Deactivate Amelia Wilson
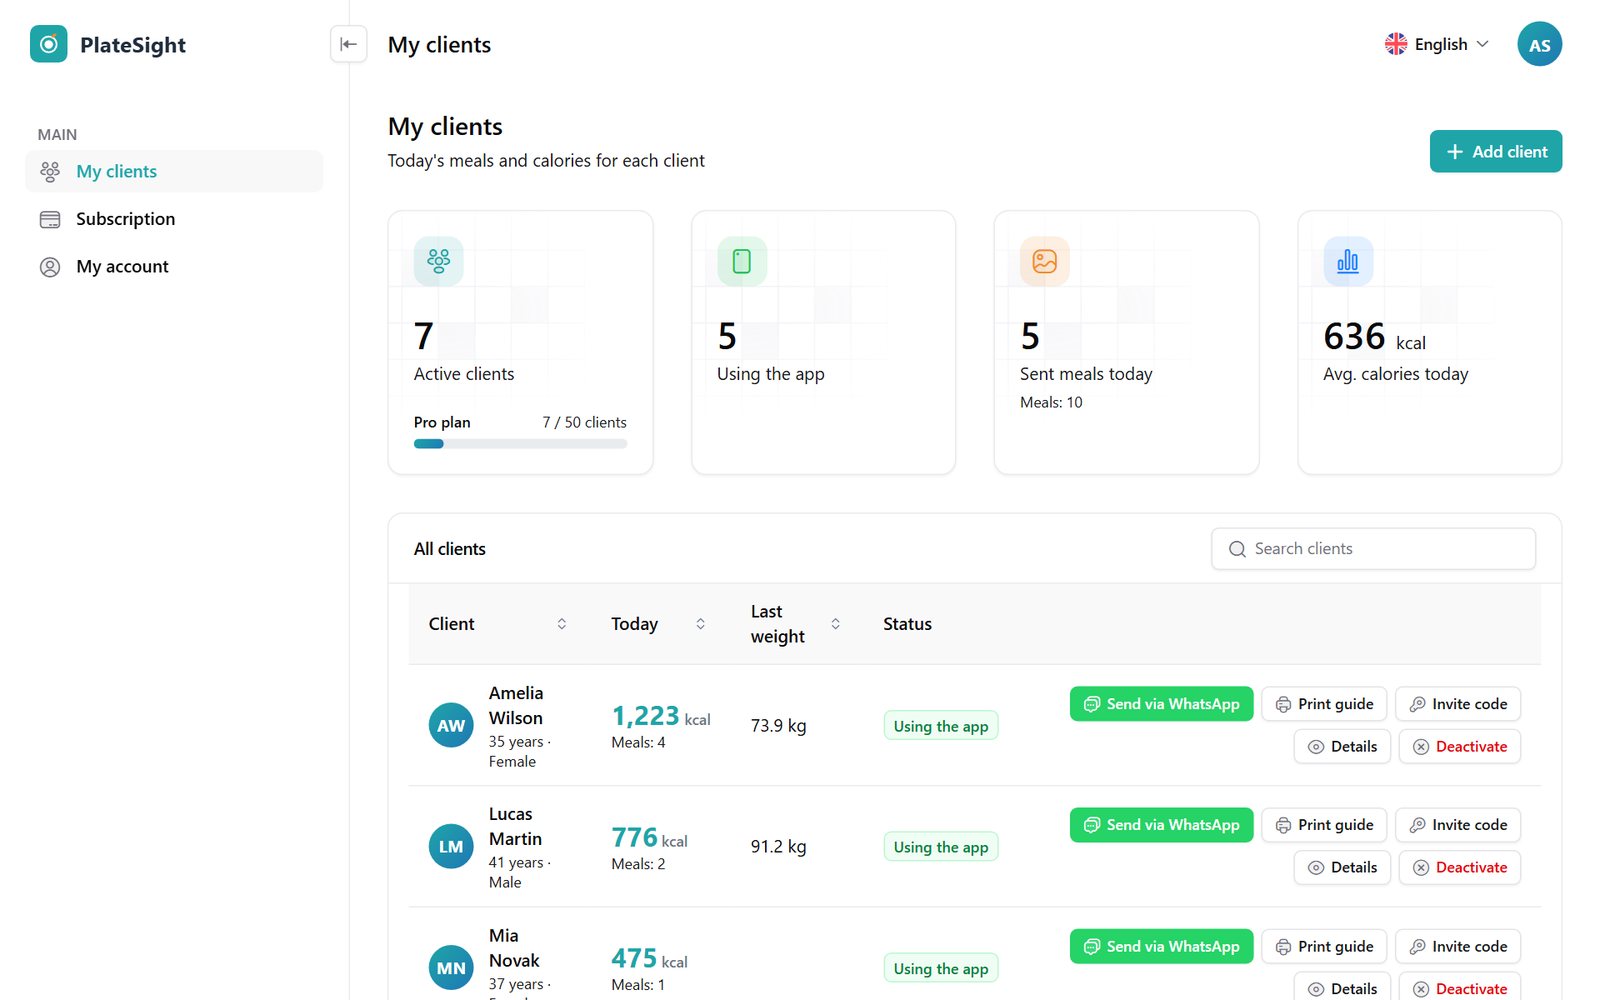The image size is (1600, 1000). [1459, 747]
